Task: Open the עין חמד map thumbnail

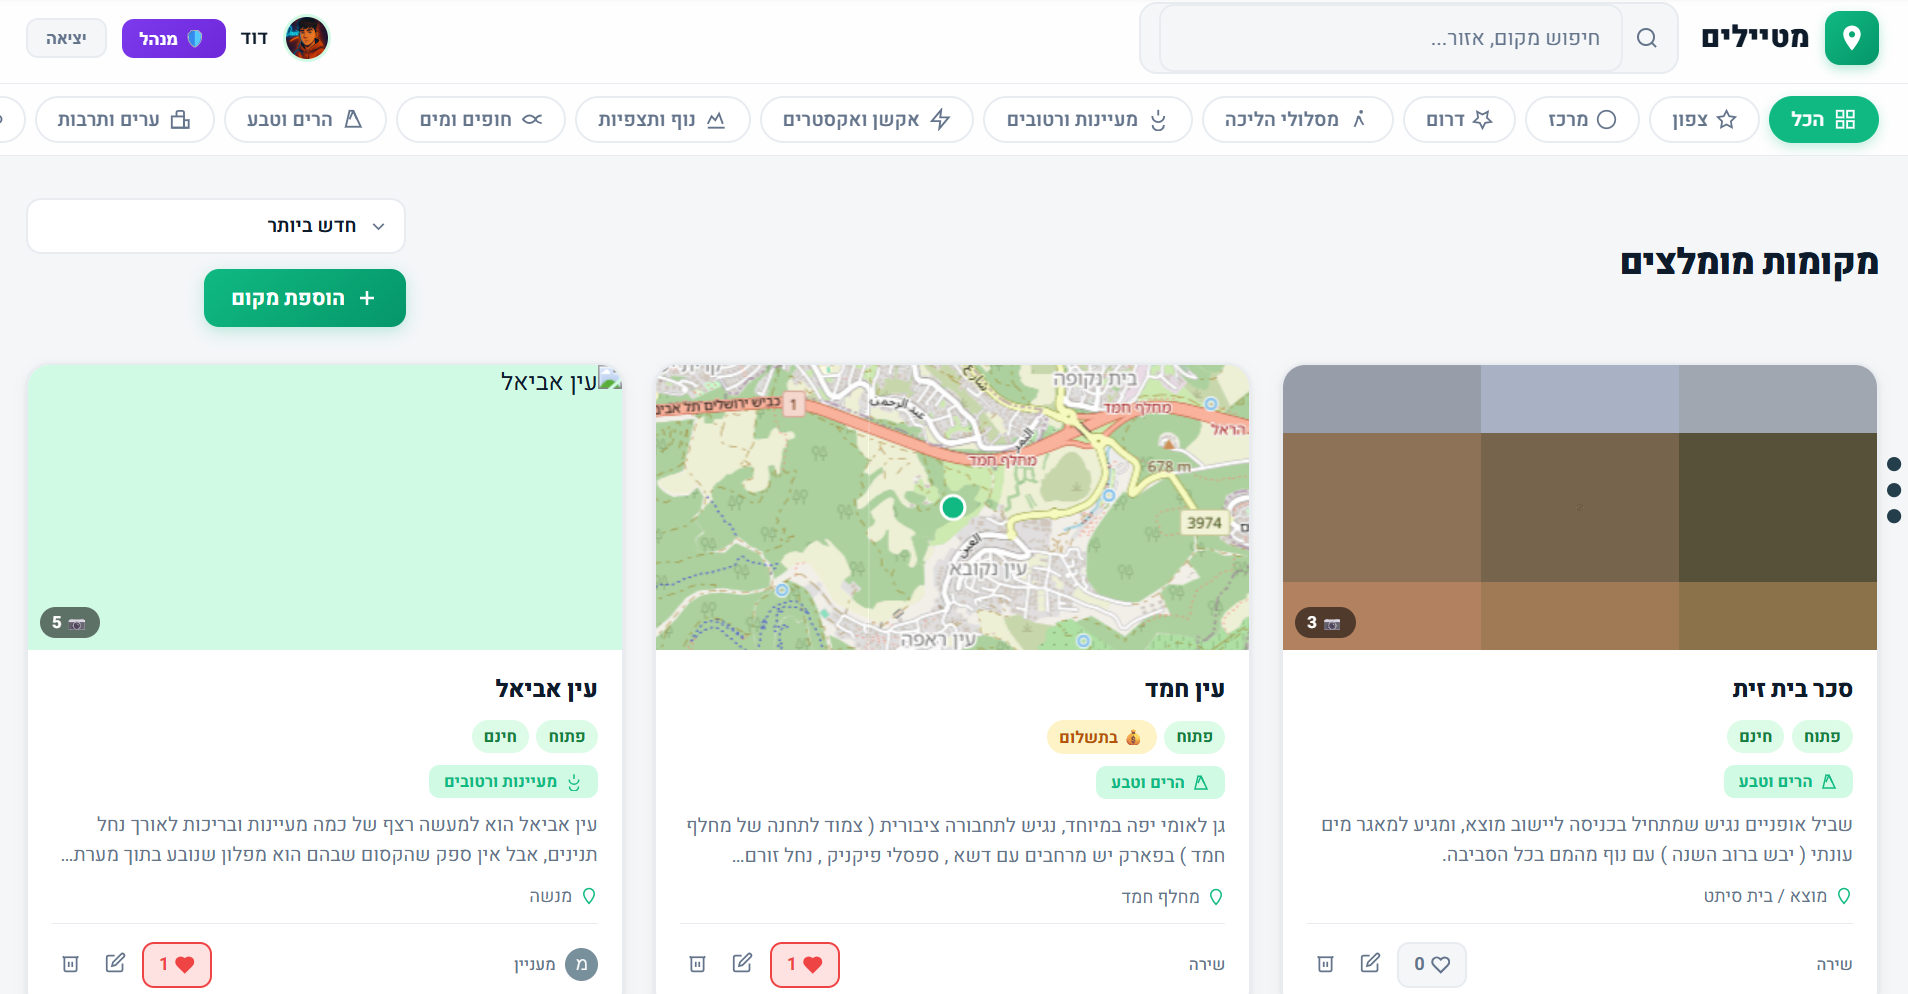Action: pyautogui.click(x=952, y=507)
